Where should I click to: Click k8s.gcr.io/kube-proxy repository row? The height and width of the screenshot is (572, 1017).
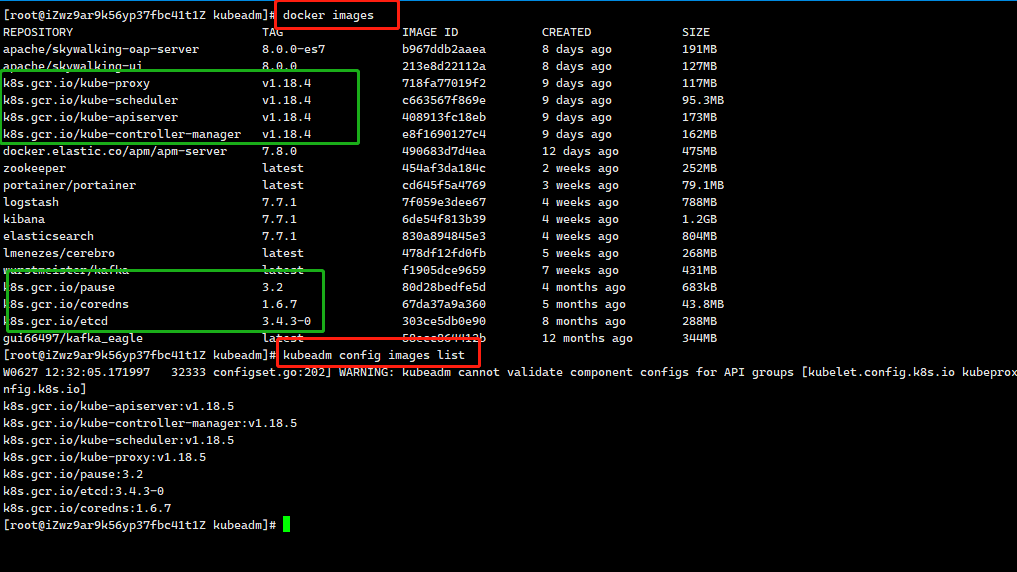pos(77,83)
